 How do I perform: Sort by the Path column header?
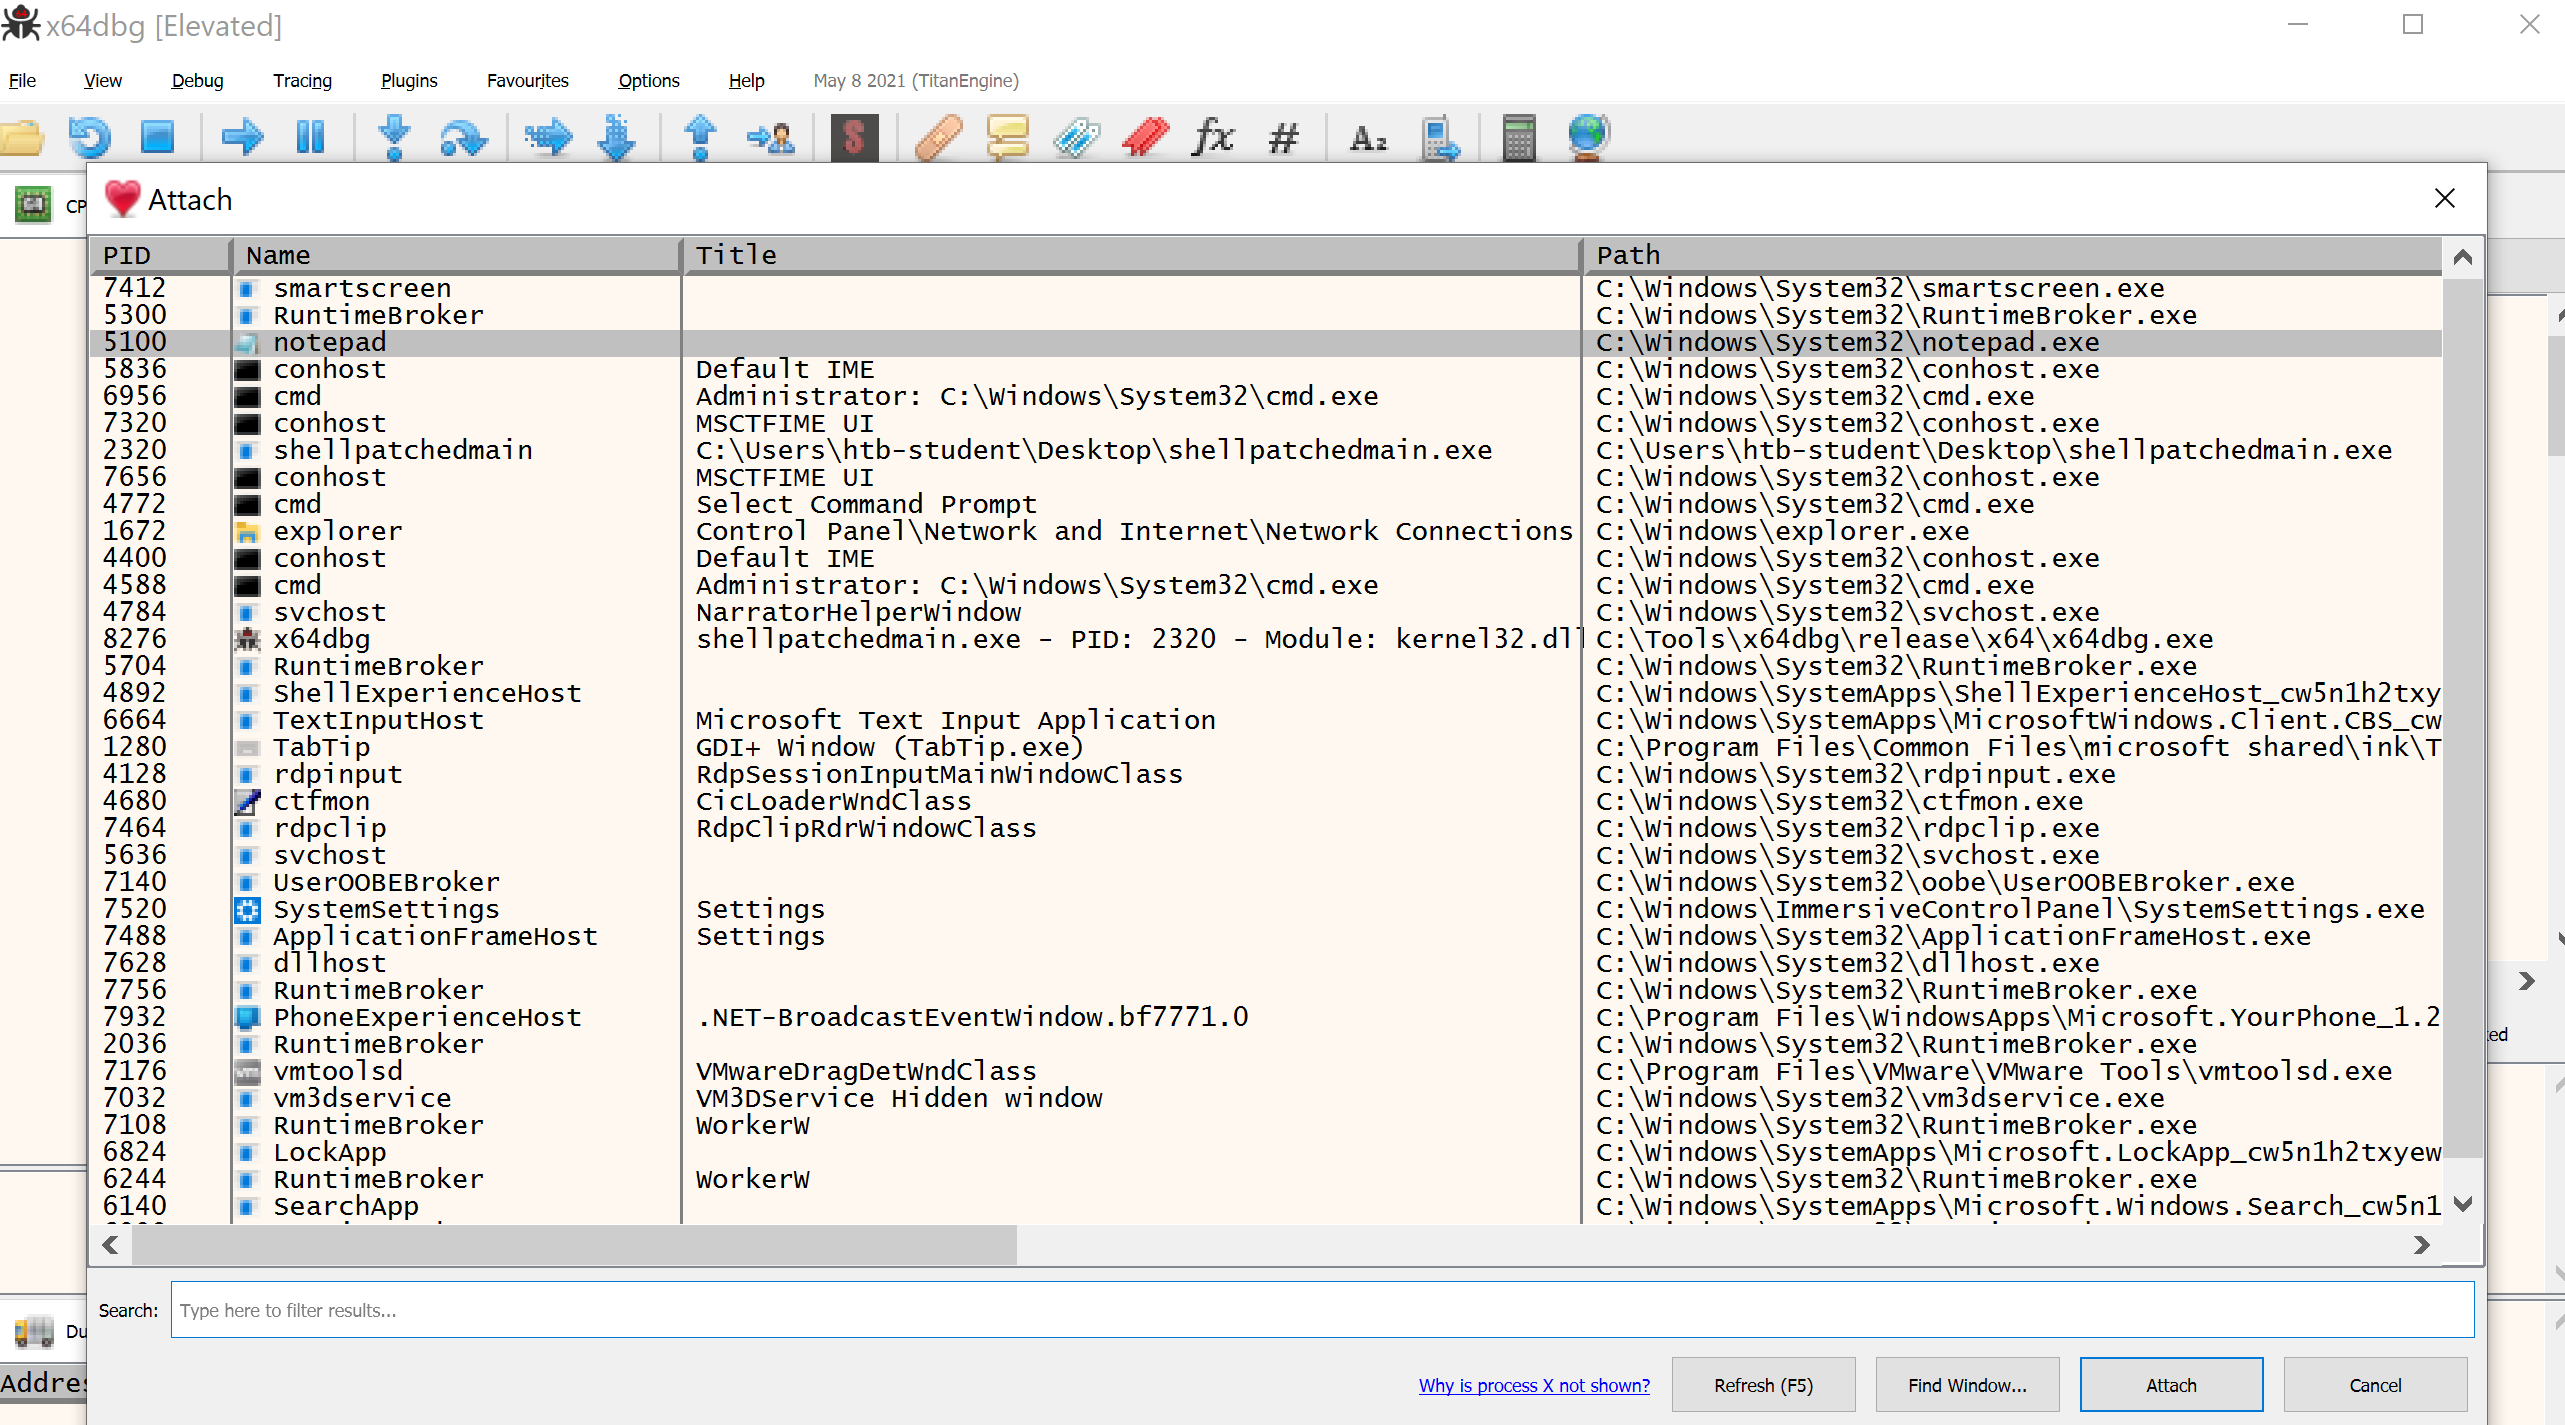tap(2012, 255)
